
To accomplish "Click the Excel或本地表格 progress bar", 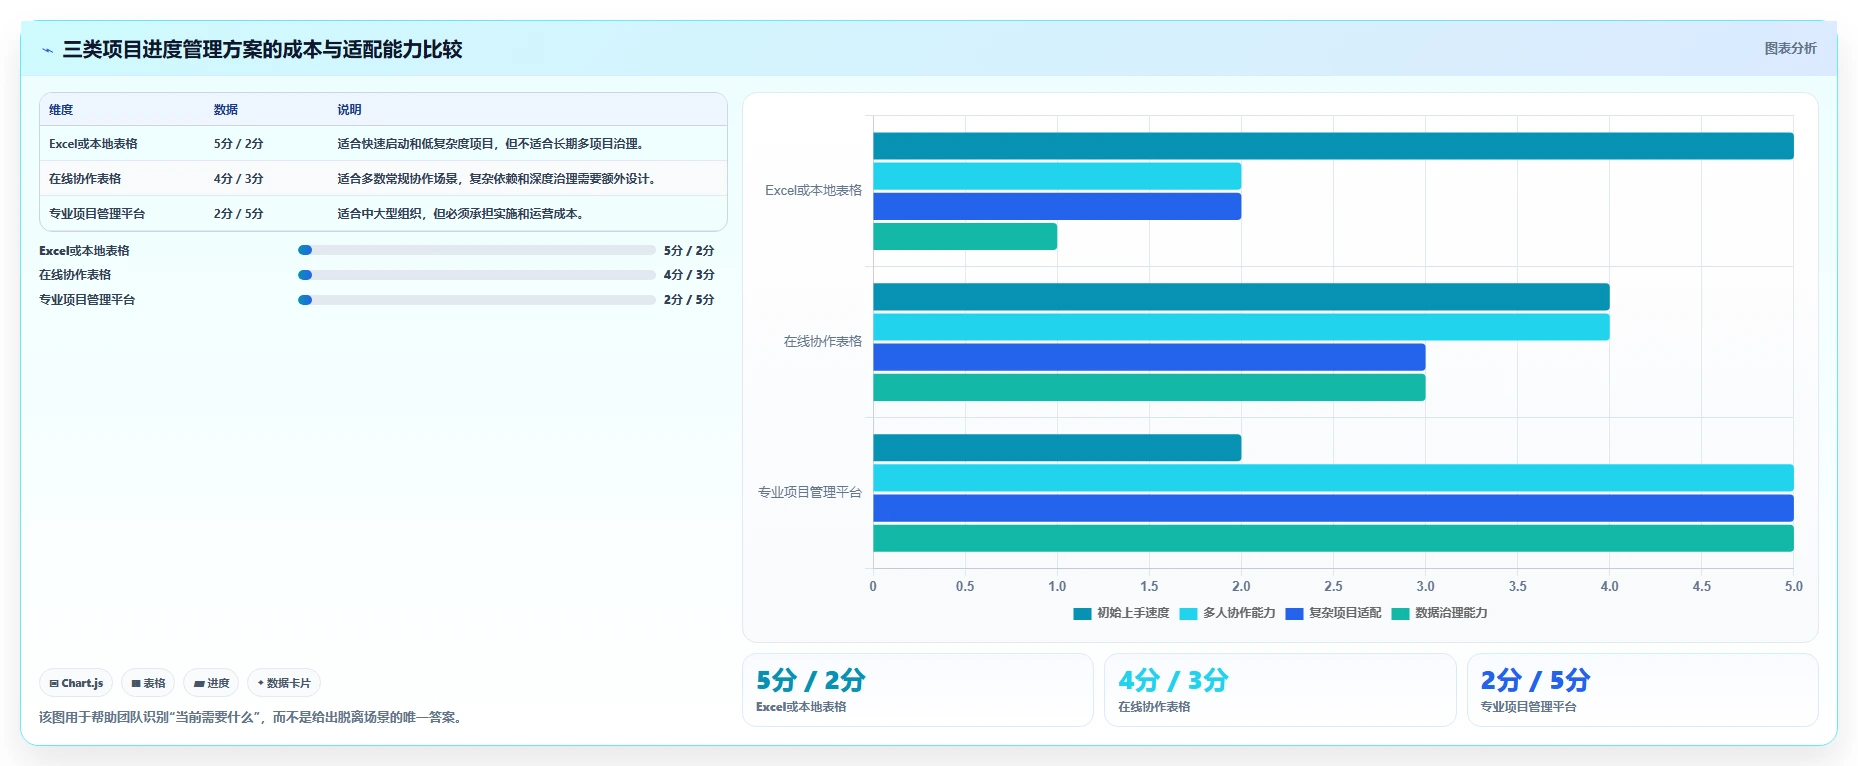I will [477, 250].
